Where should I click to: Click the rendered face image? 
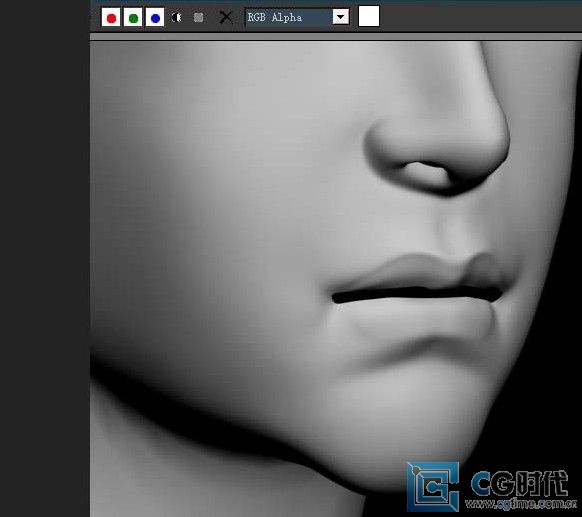point(336,278)
